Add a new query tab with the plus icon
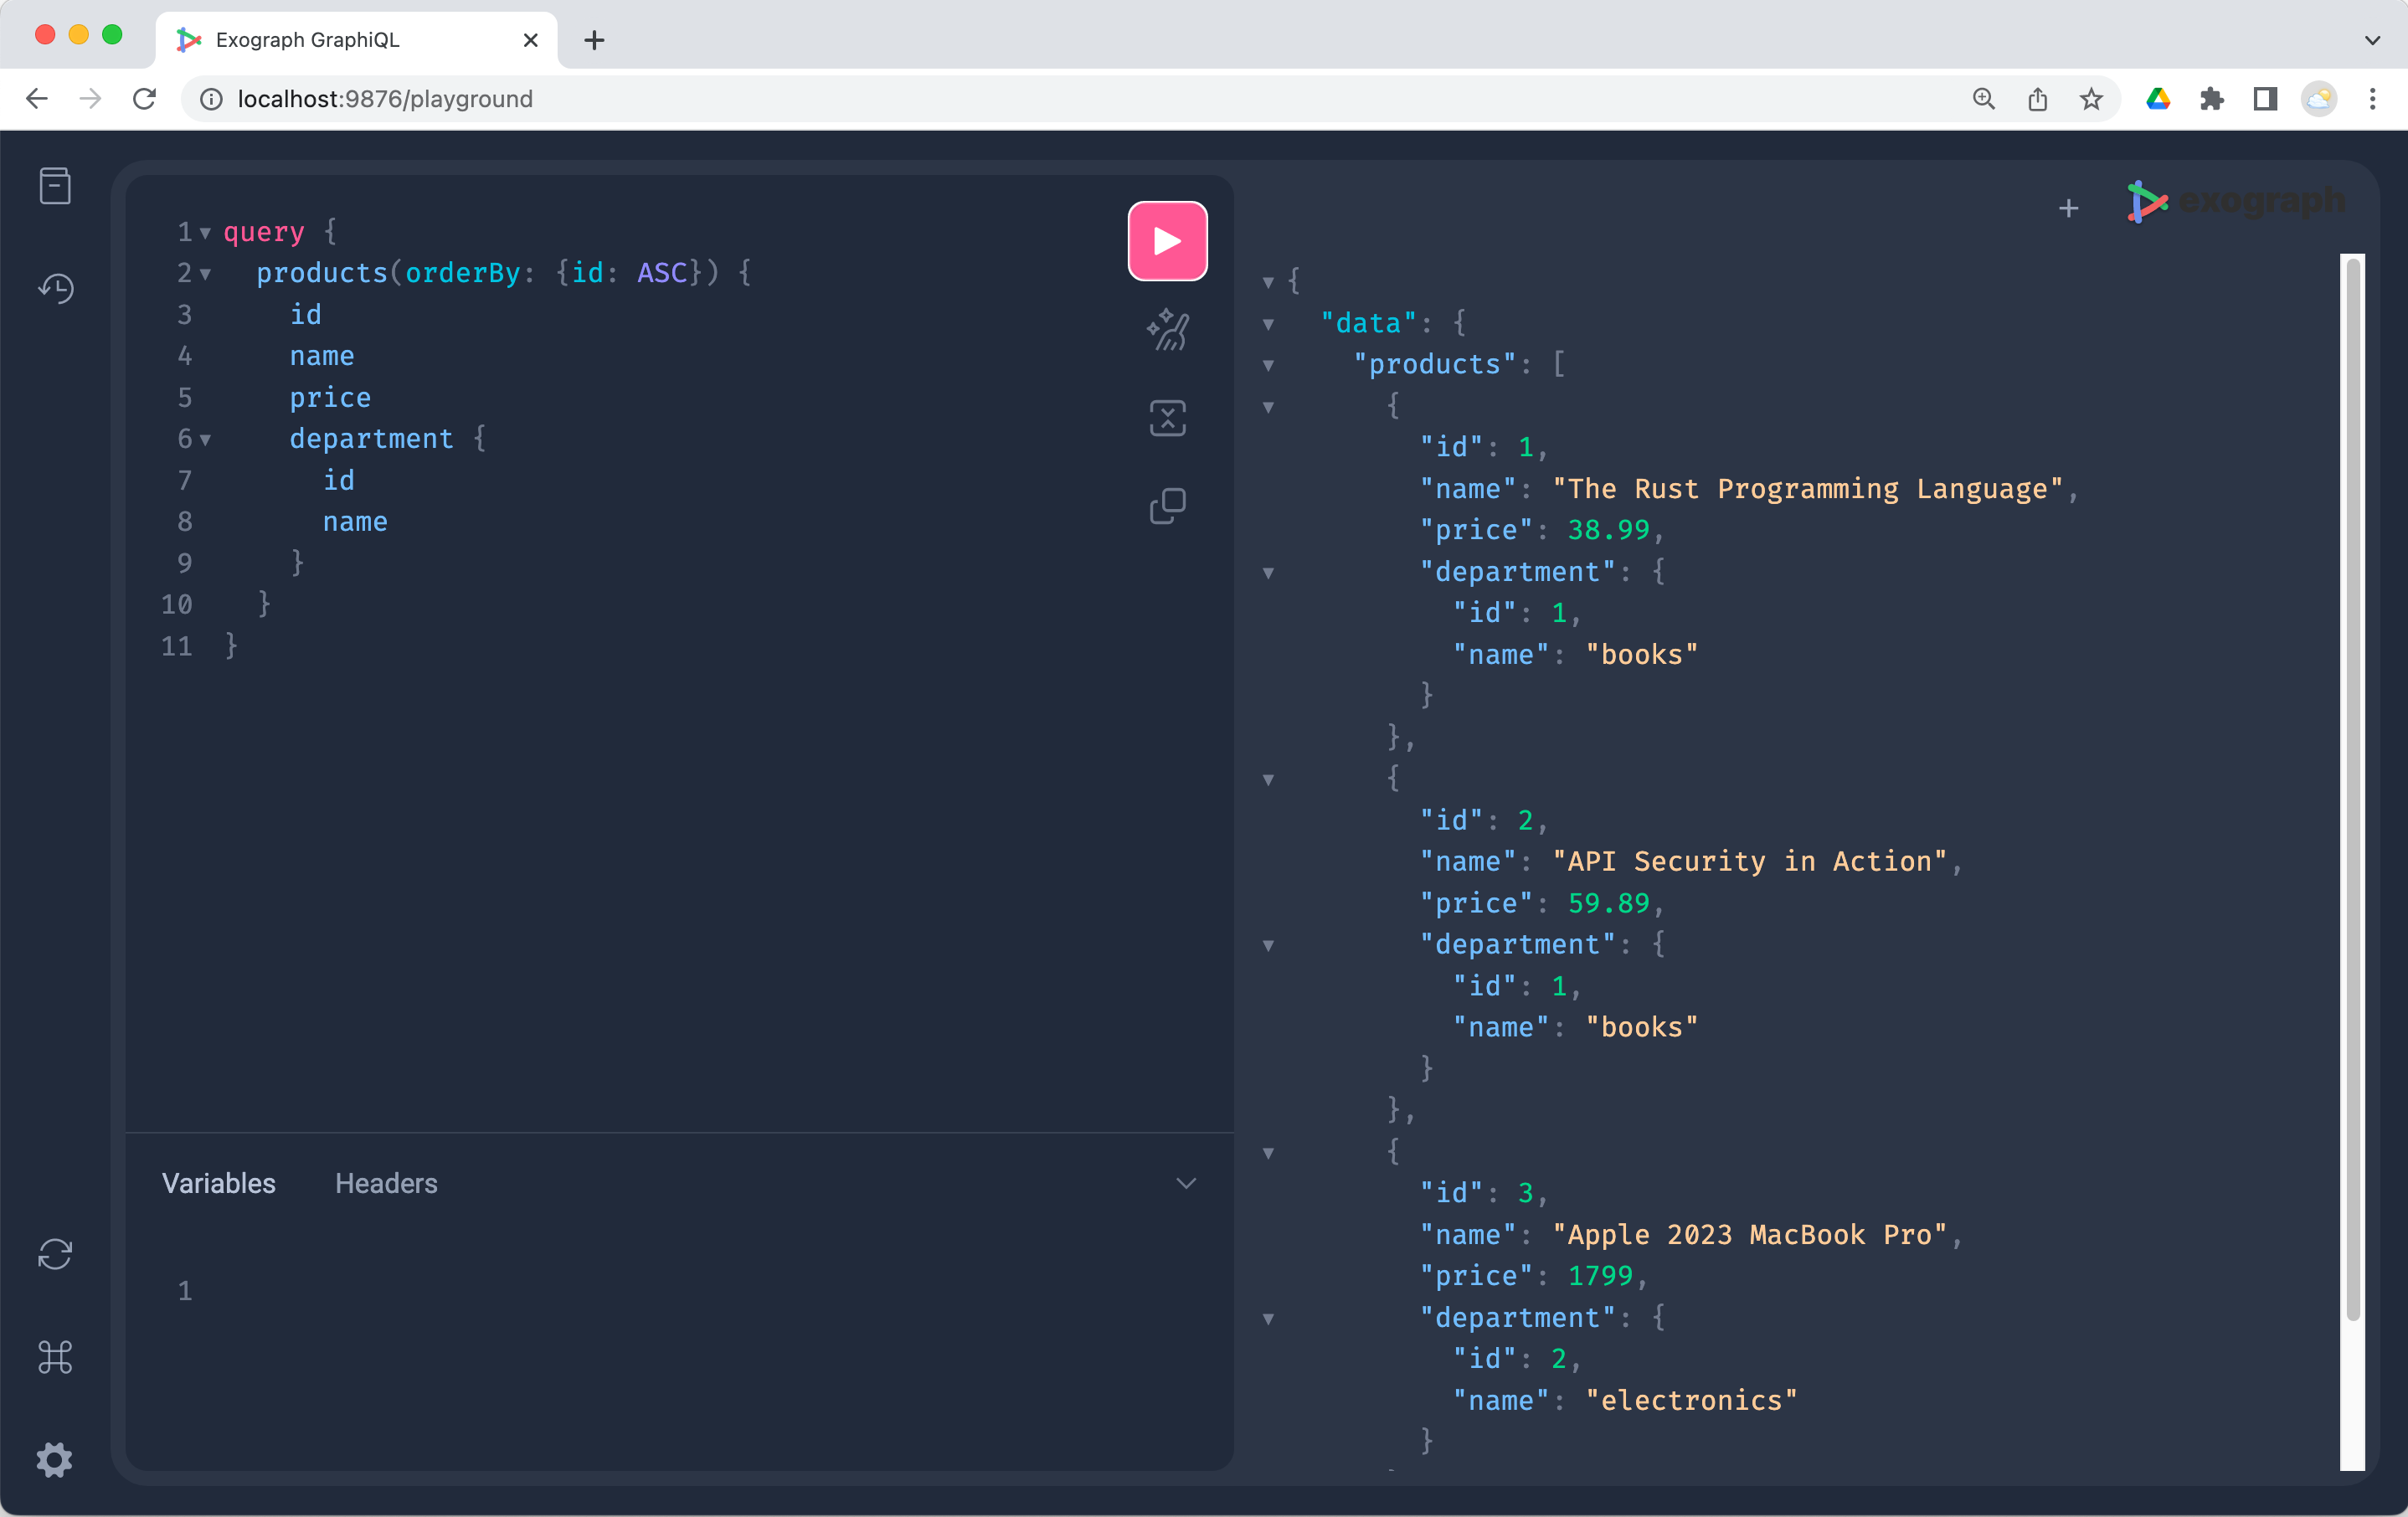 point(2068,208)
